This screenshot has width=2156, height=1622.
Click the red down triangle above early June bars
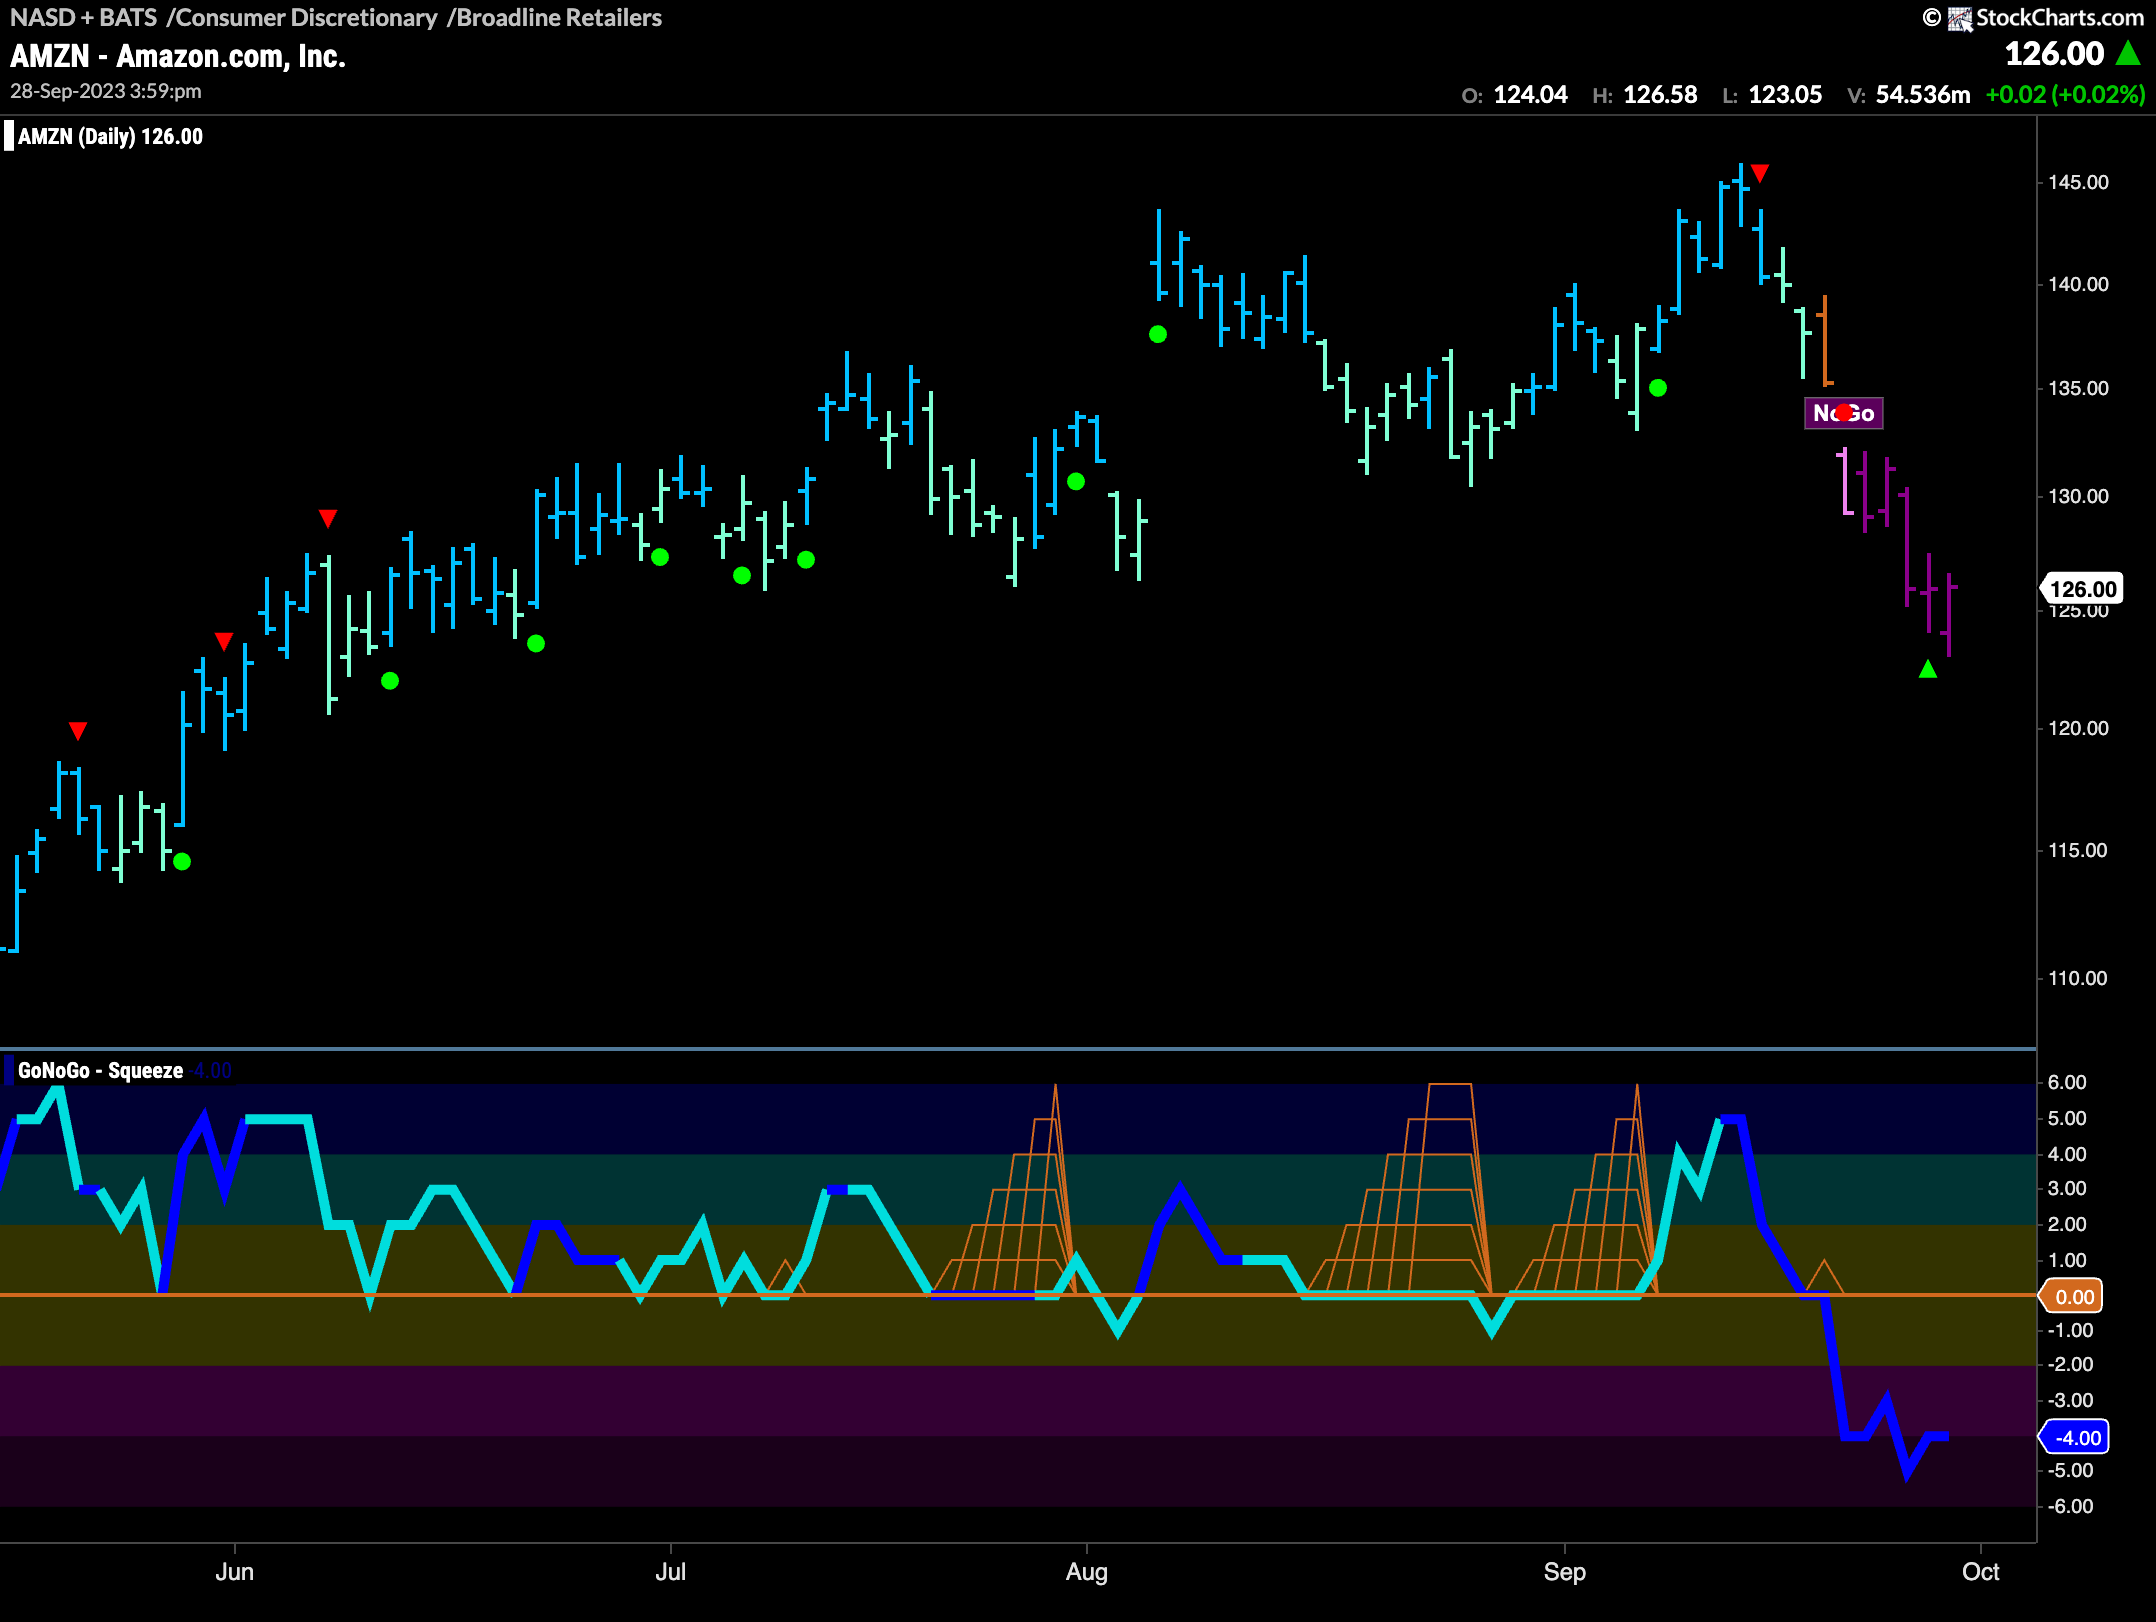click(x=224, y=641)
